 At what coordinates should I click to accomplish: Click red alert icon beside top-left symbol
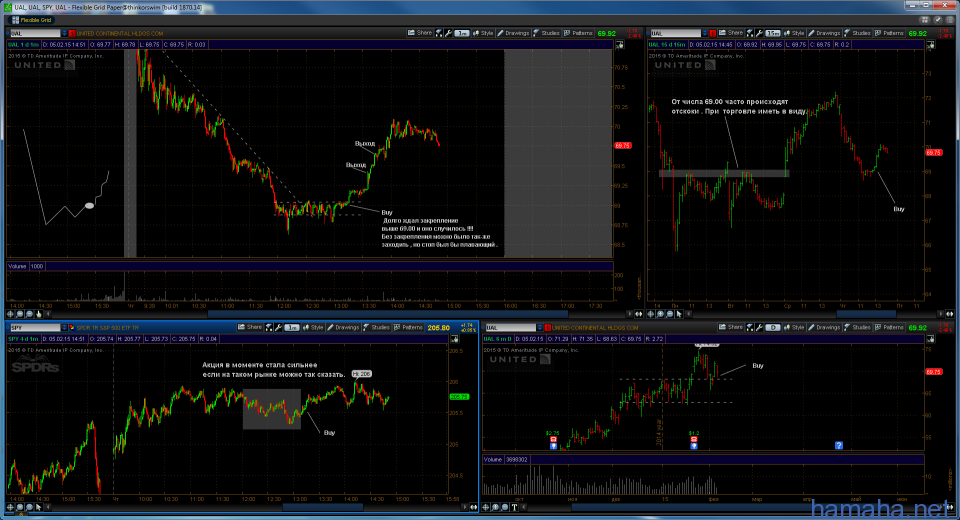coord(72,33)
